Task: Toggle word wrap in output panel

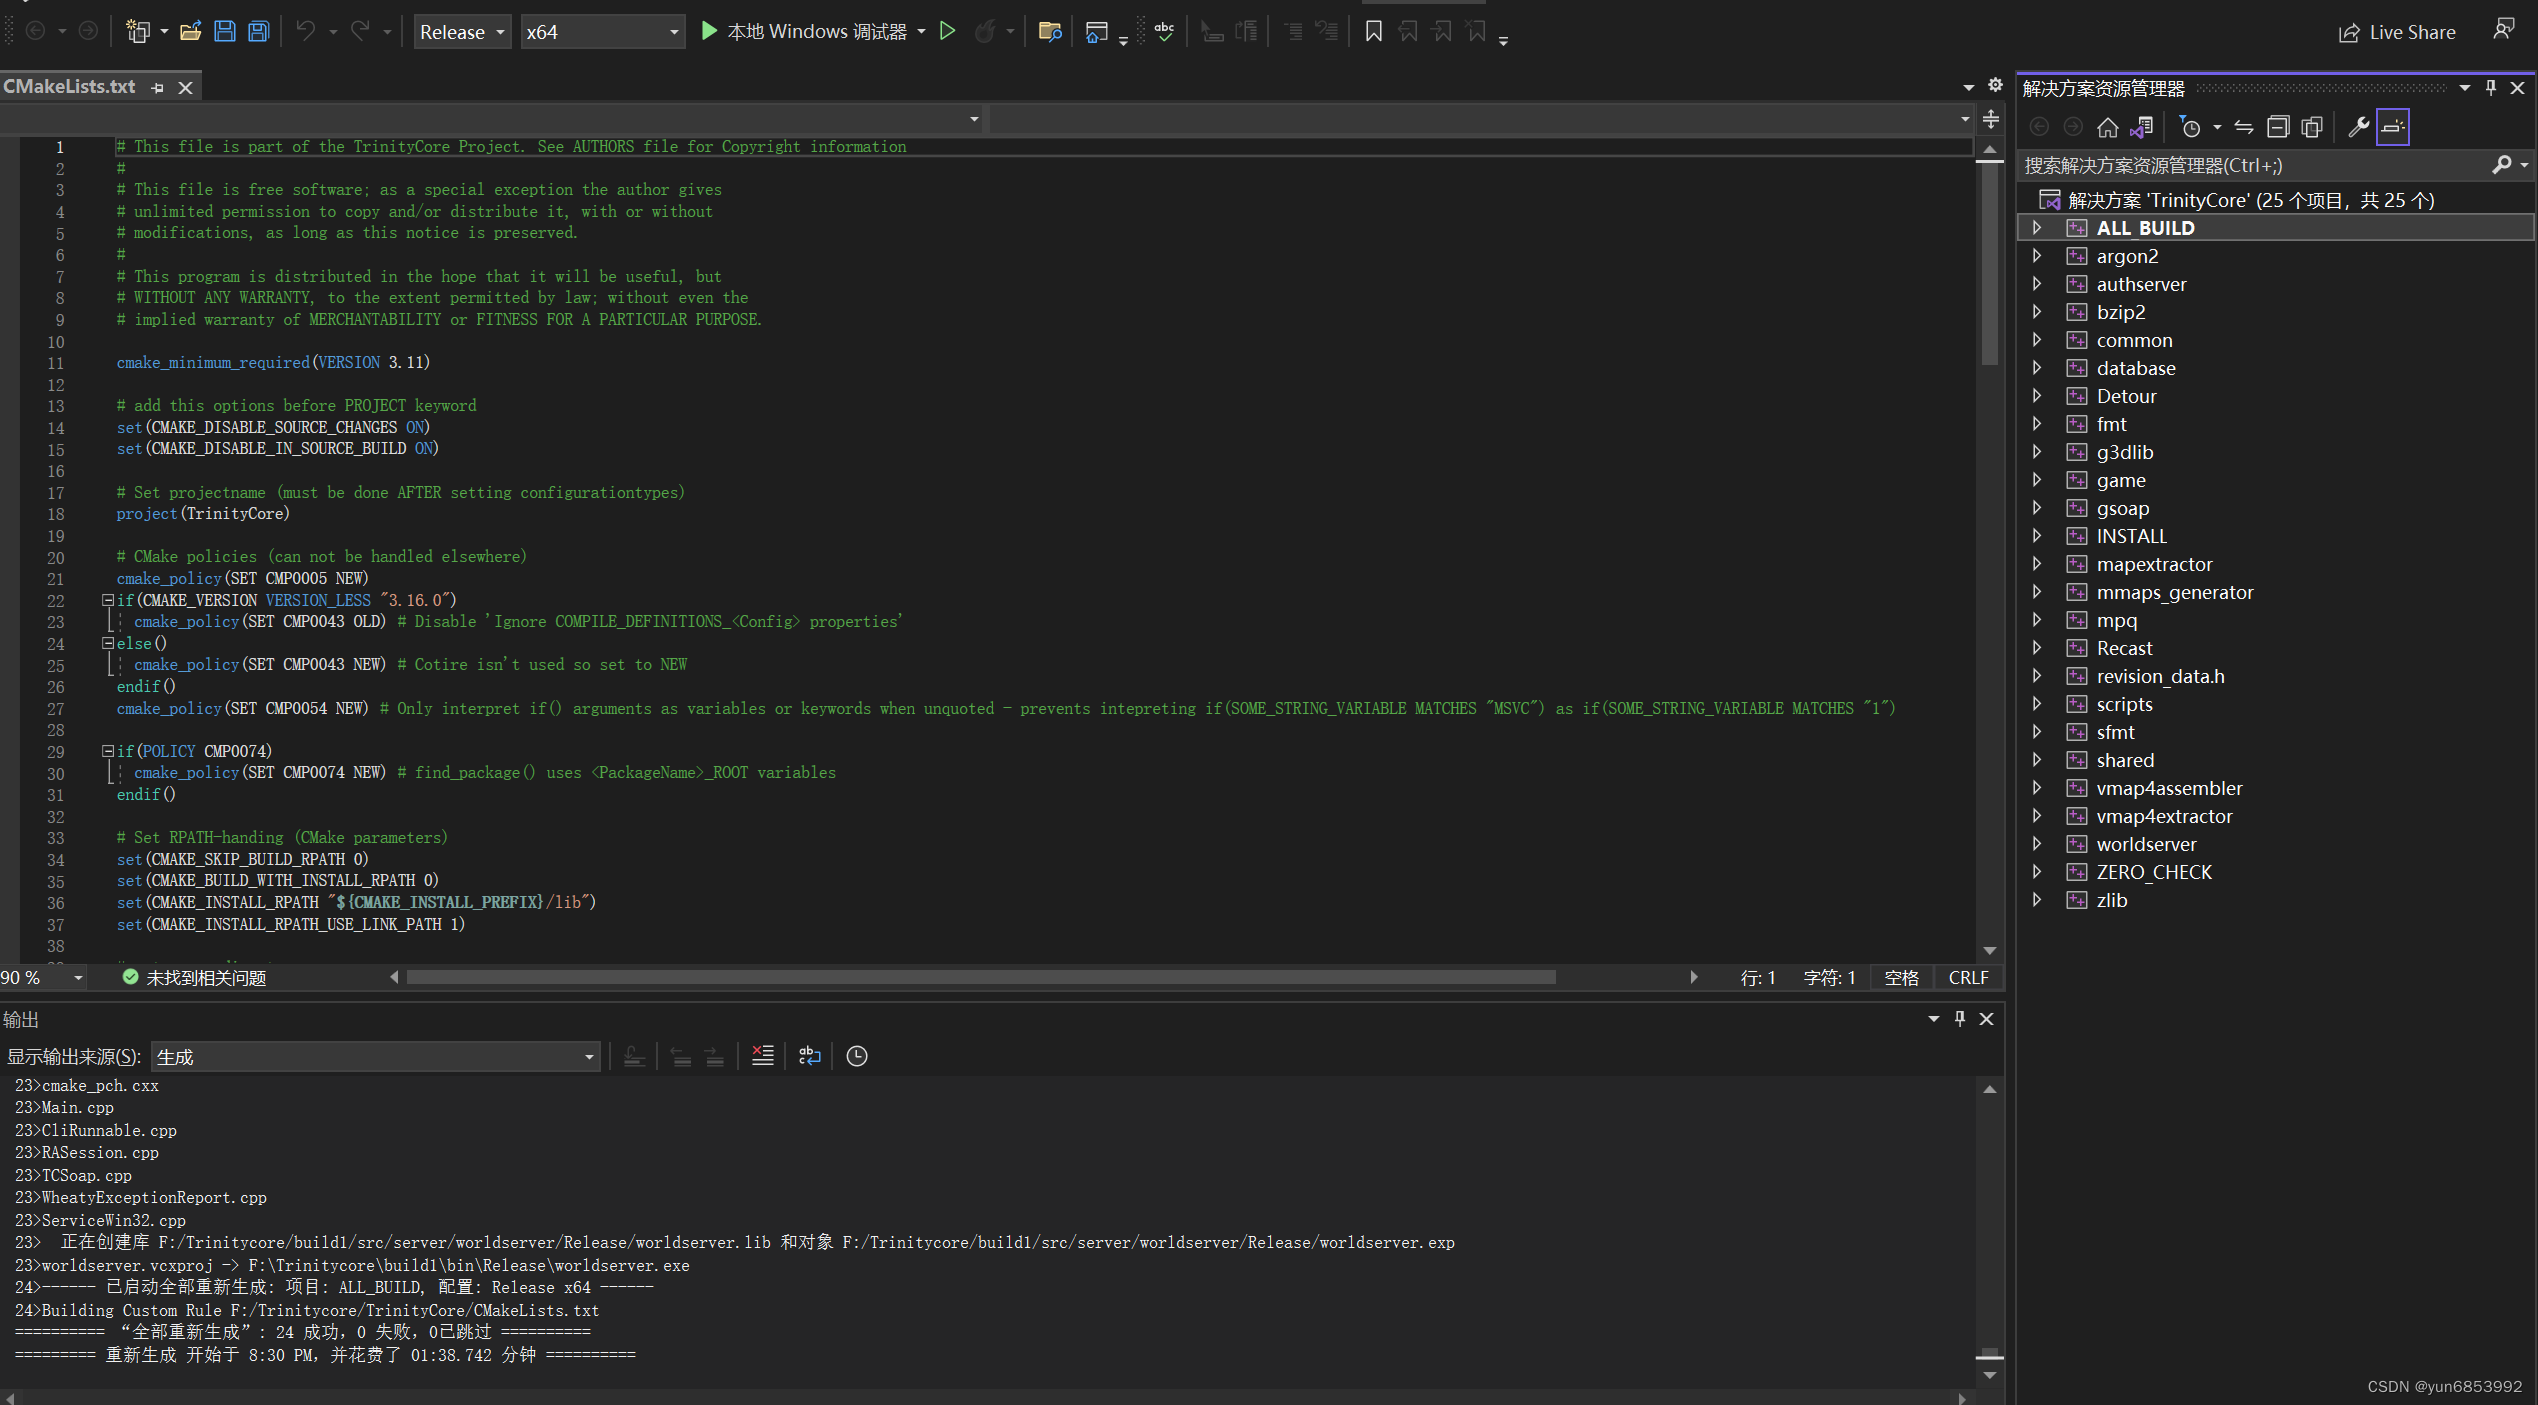Action: (809, 1056)
